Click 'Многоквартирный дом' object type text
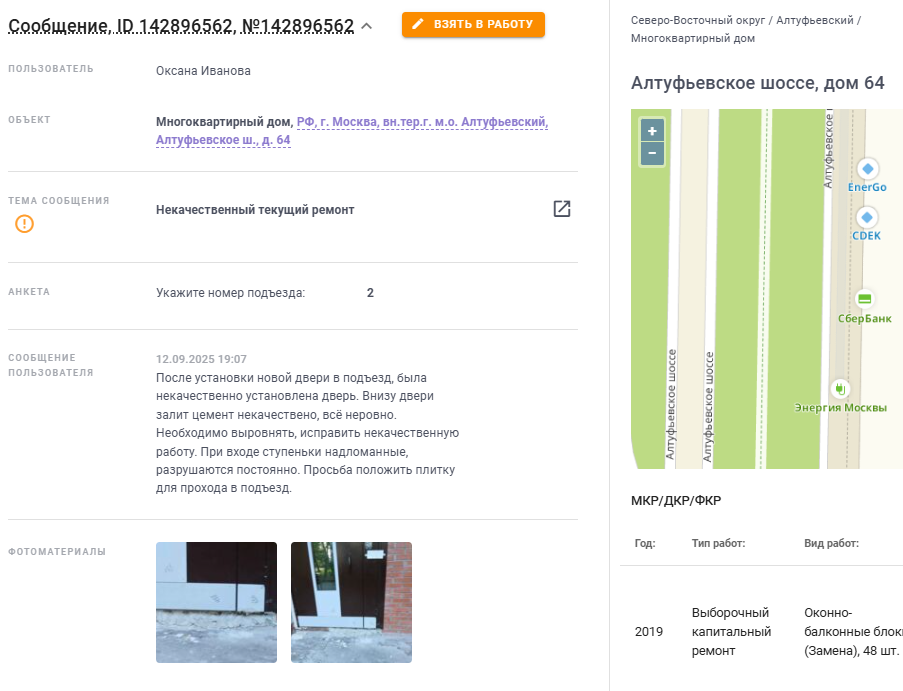The height and width of the screenshot is (691, 903). (224, 122)
